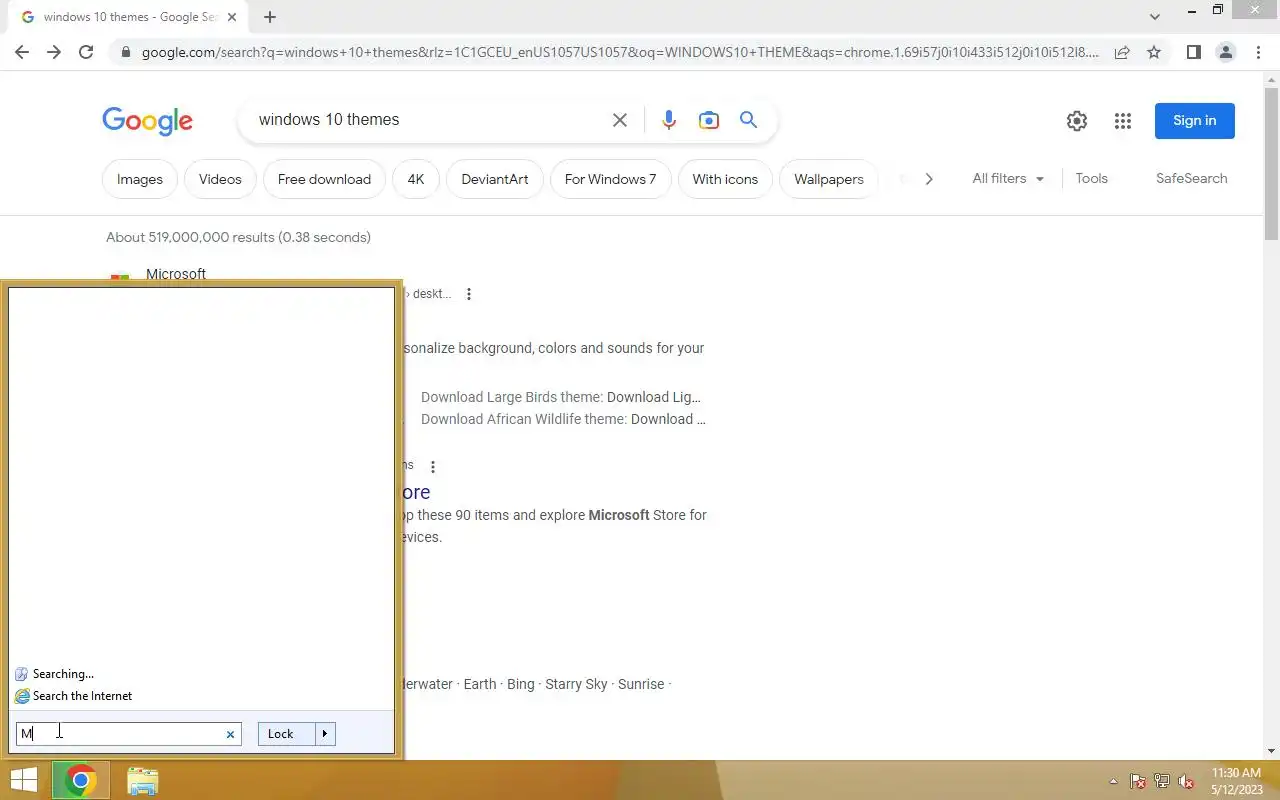Open a new browser tab
The image size is (1280, 800).
(x=270, y=17)
